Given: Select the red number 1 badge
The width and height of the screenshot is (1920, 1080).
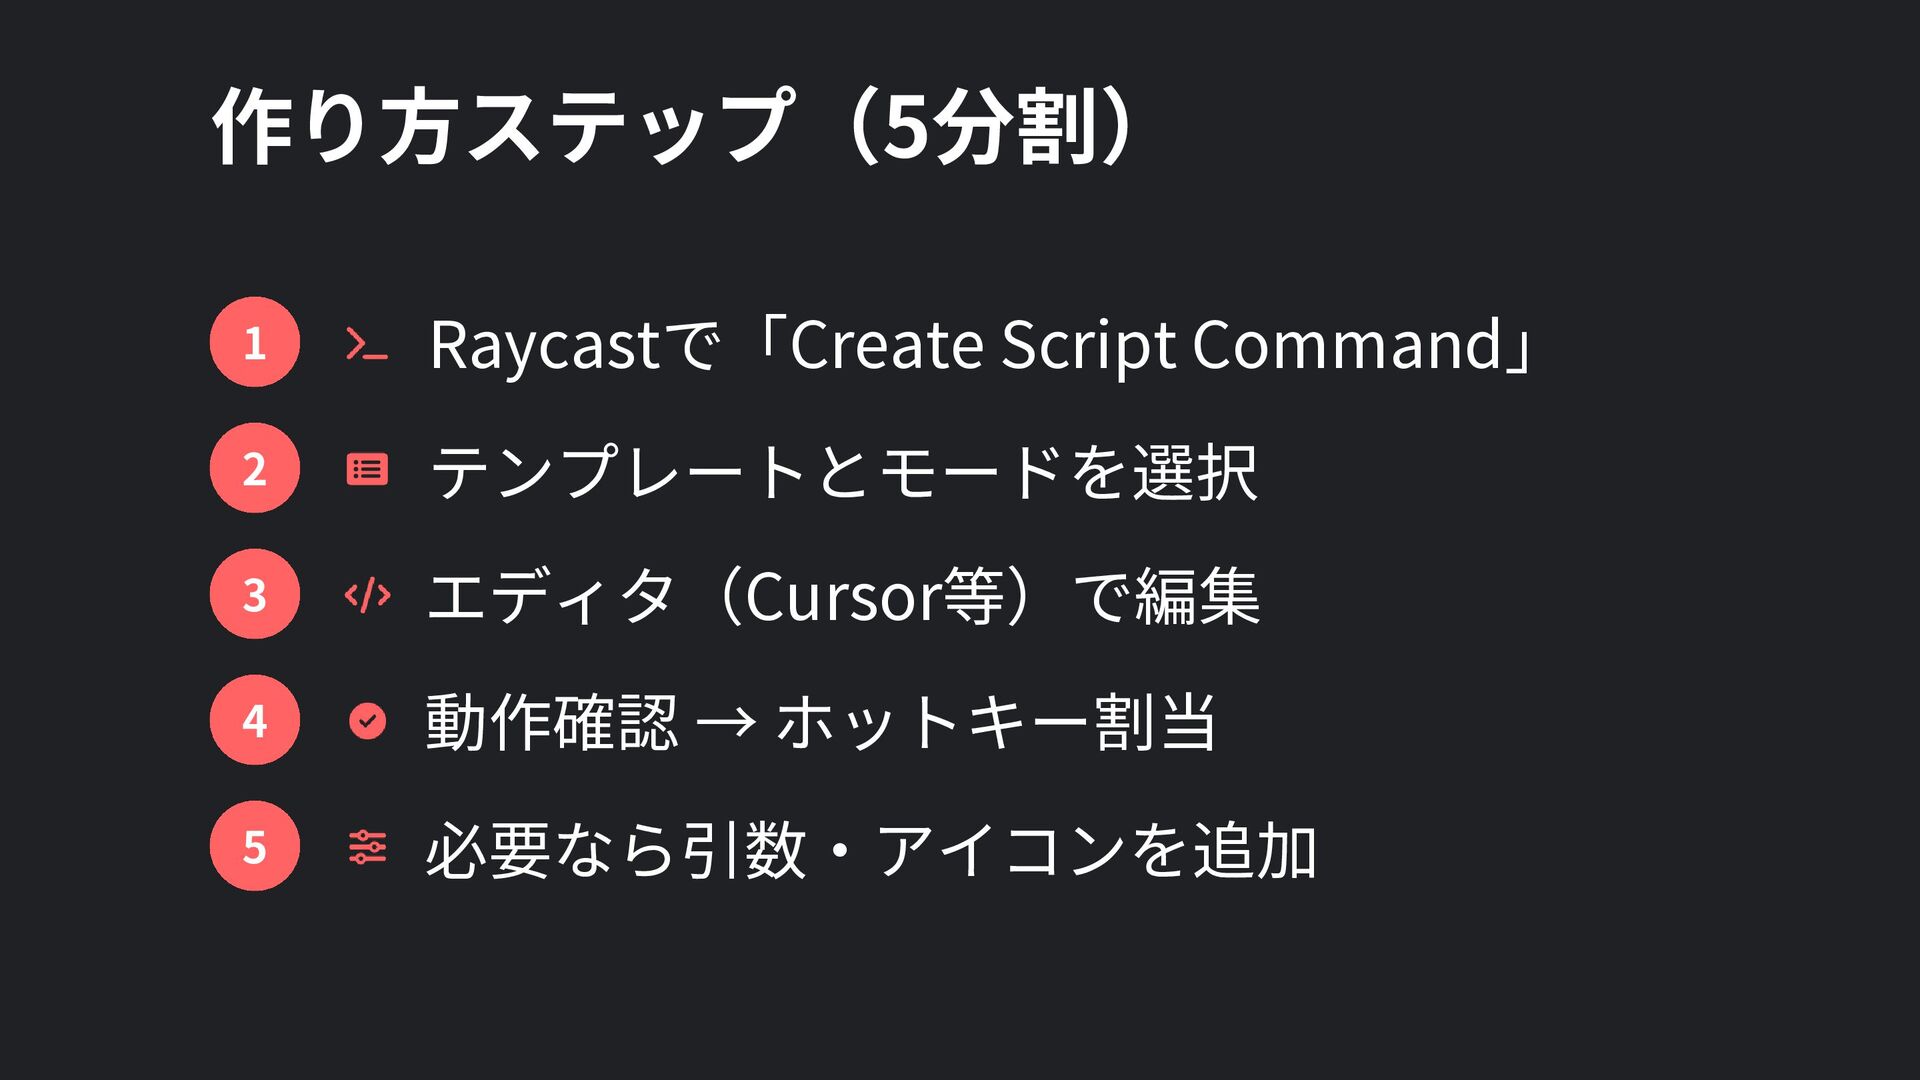Looking at the screenshot, I should 255,342.
